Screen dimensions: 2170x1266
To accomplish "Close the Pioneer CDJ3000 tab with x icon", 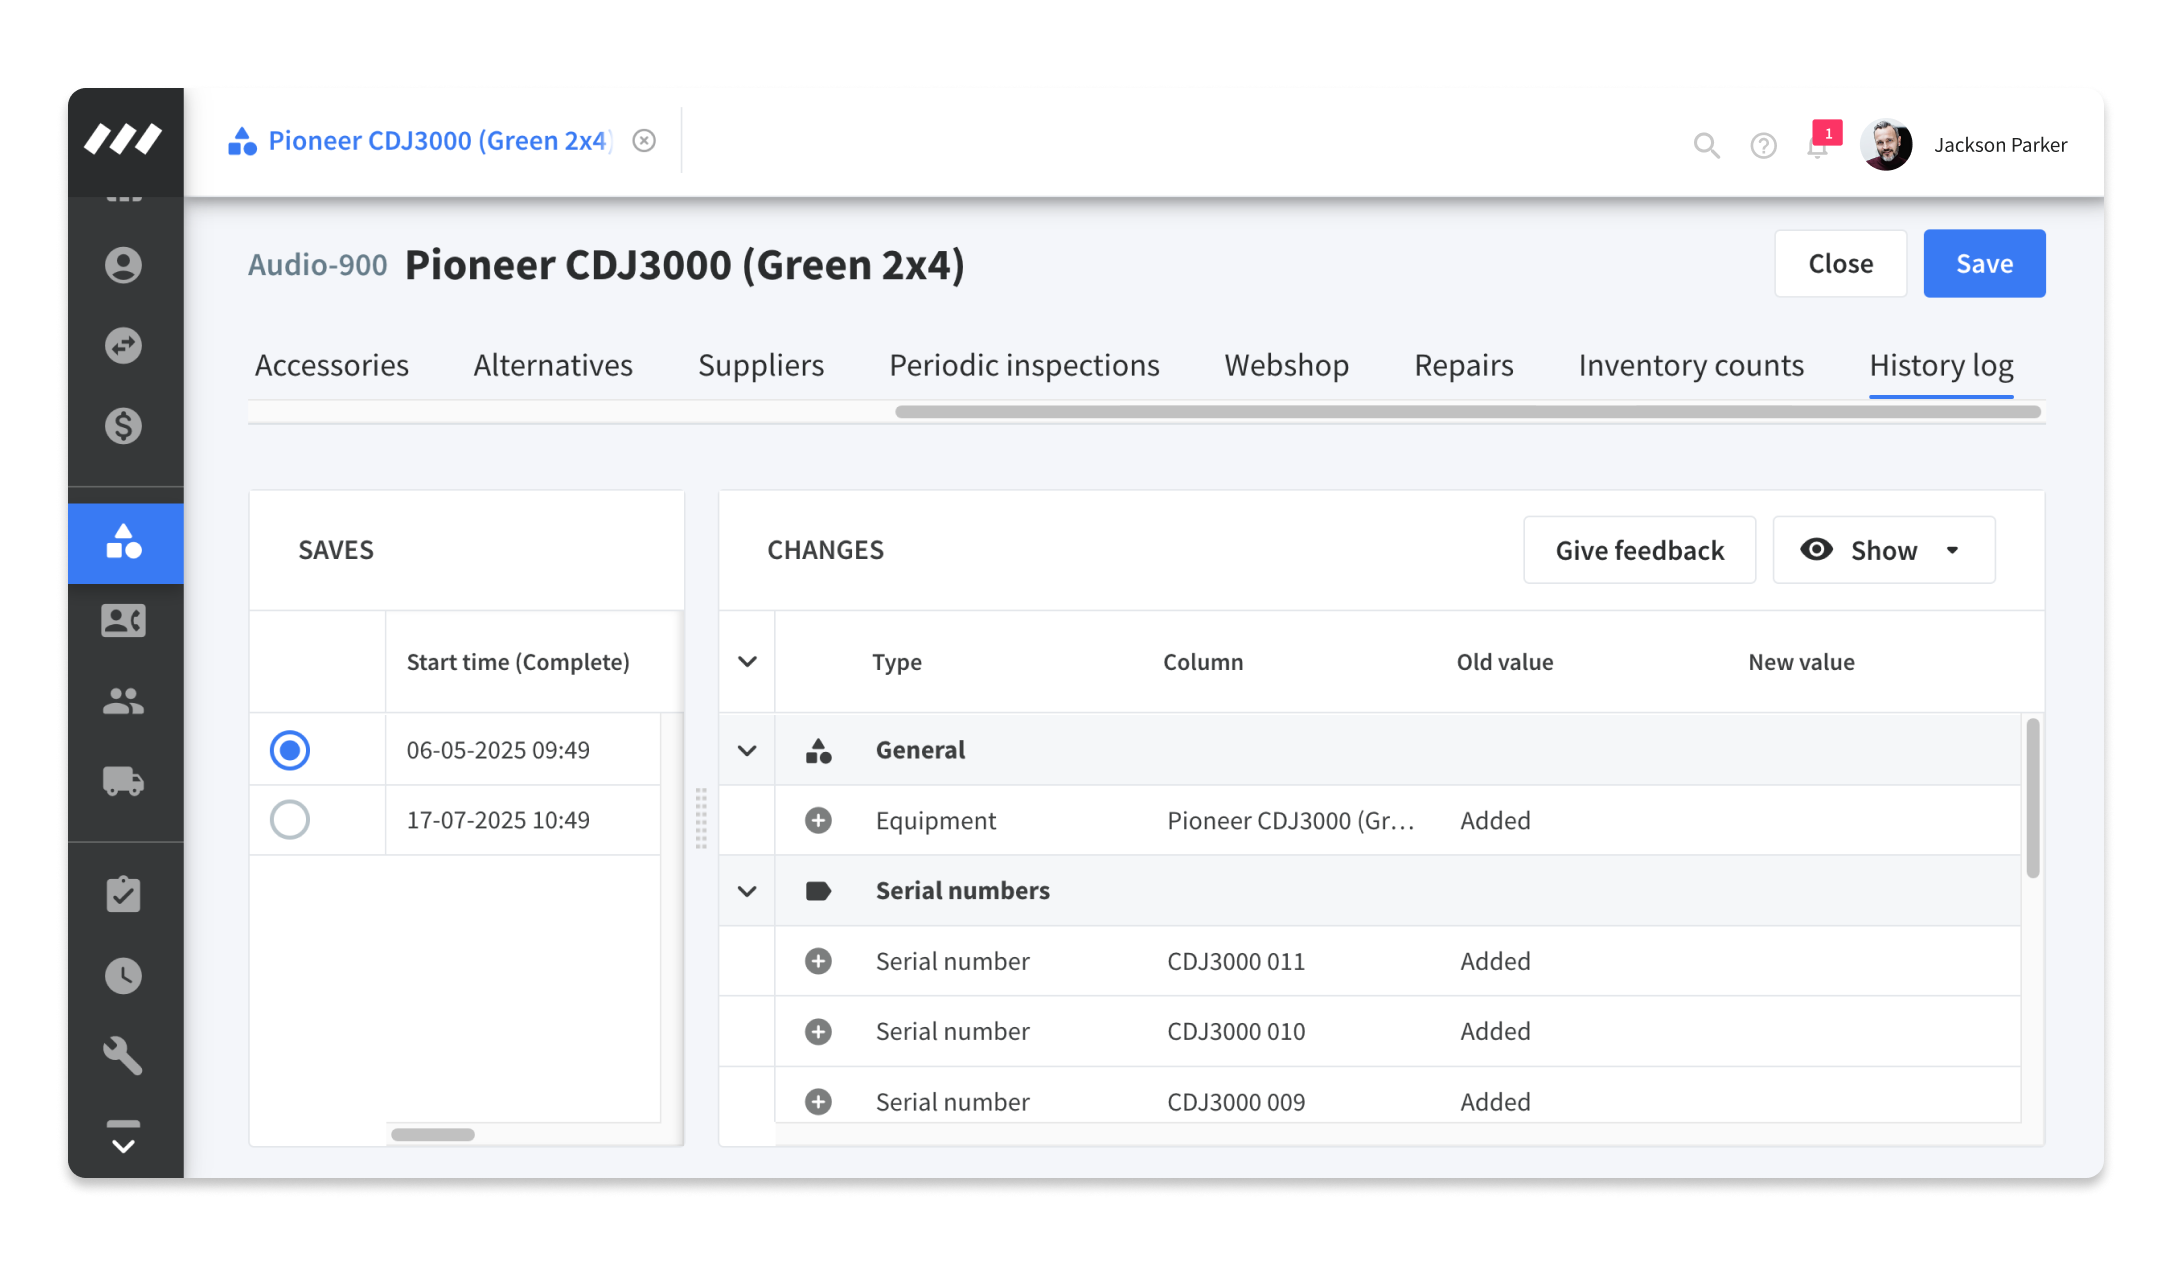I will click(644, 141).
